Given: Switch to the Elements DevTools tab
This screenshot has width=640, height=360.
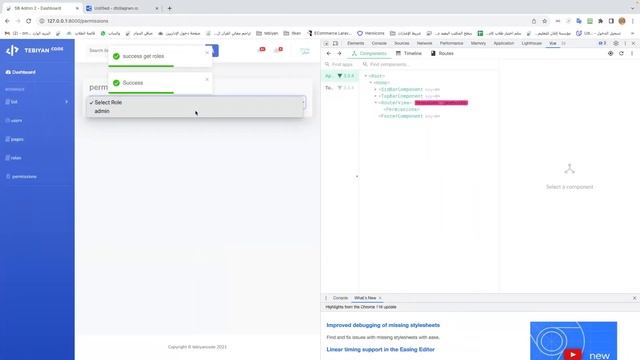Looking at the screenshot, I should click(x=356, y=43).
